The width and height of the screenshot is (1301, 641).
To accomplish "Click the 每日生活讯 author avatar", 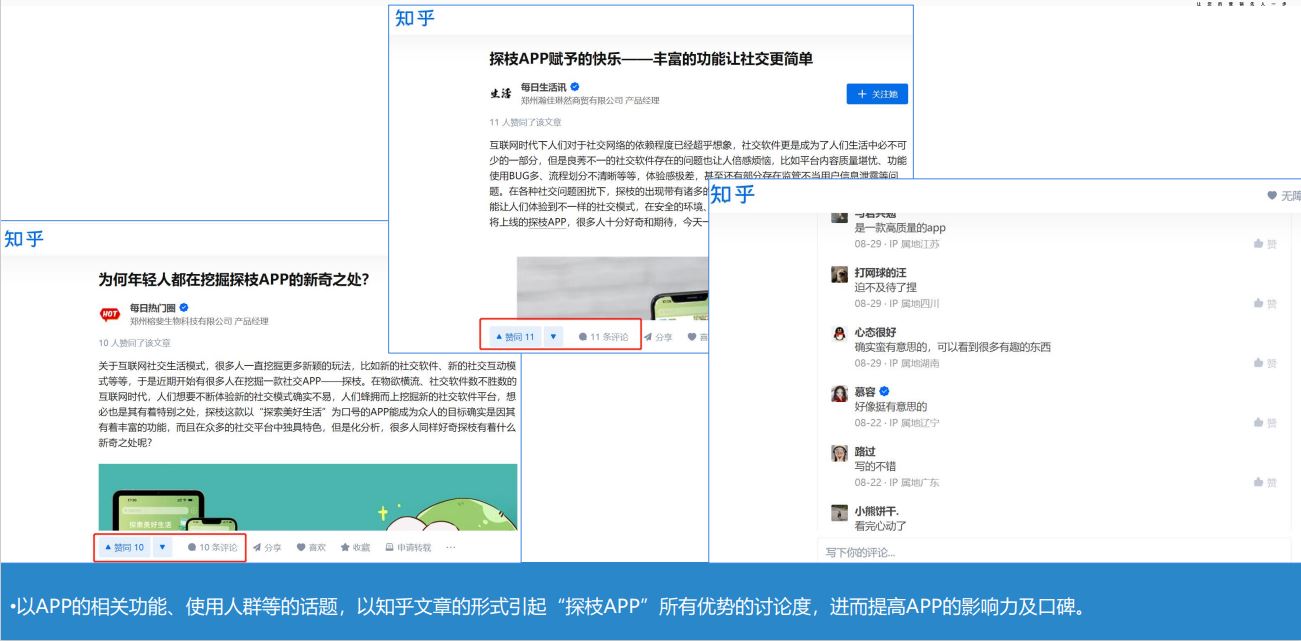I will click(501, 94).
